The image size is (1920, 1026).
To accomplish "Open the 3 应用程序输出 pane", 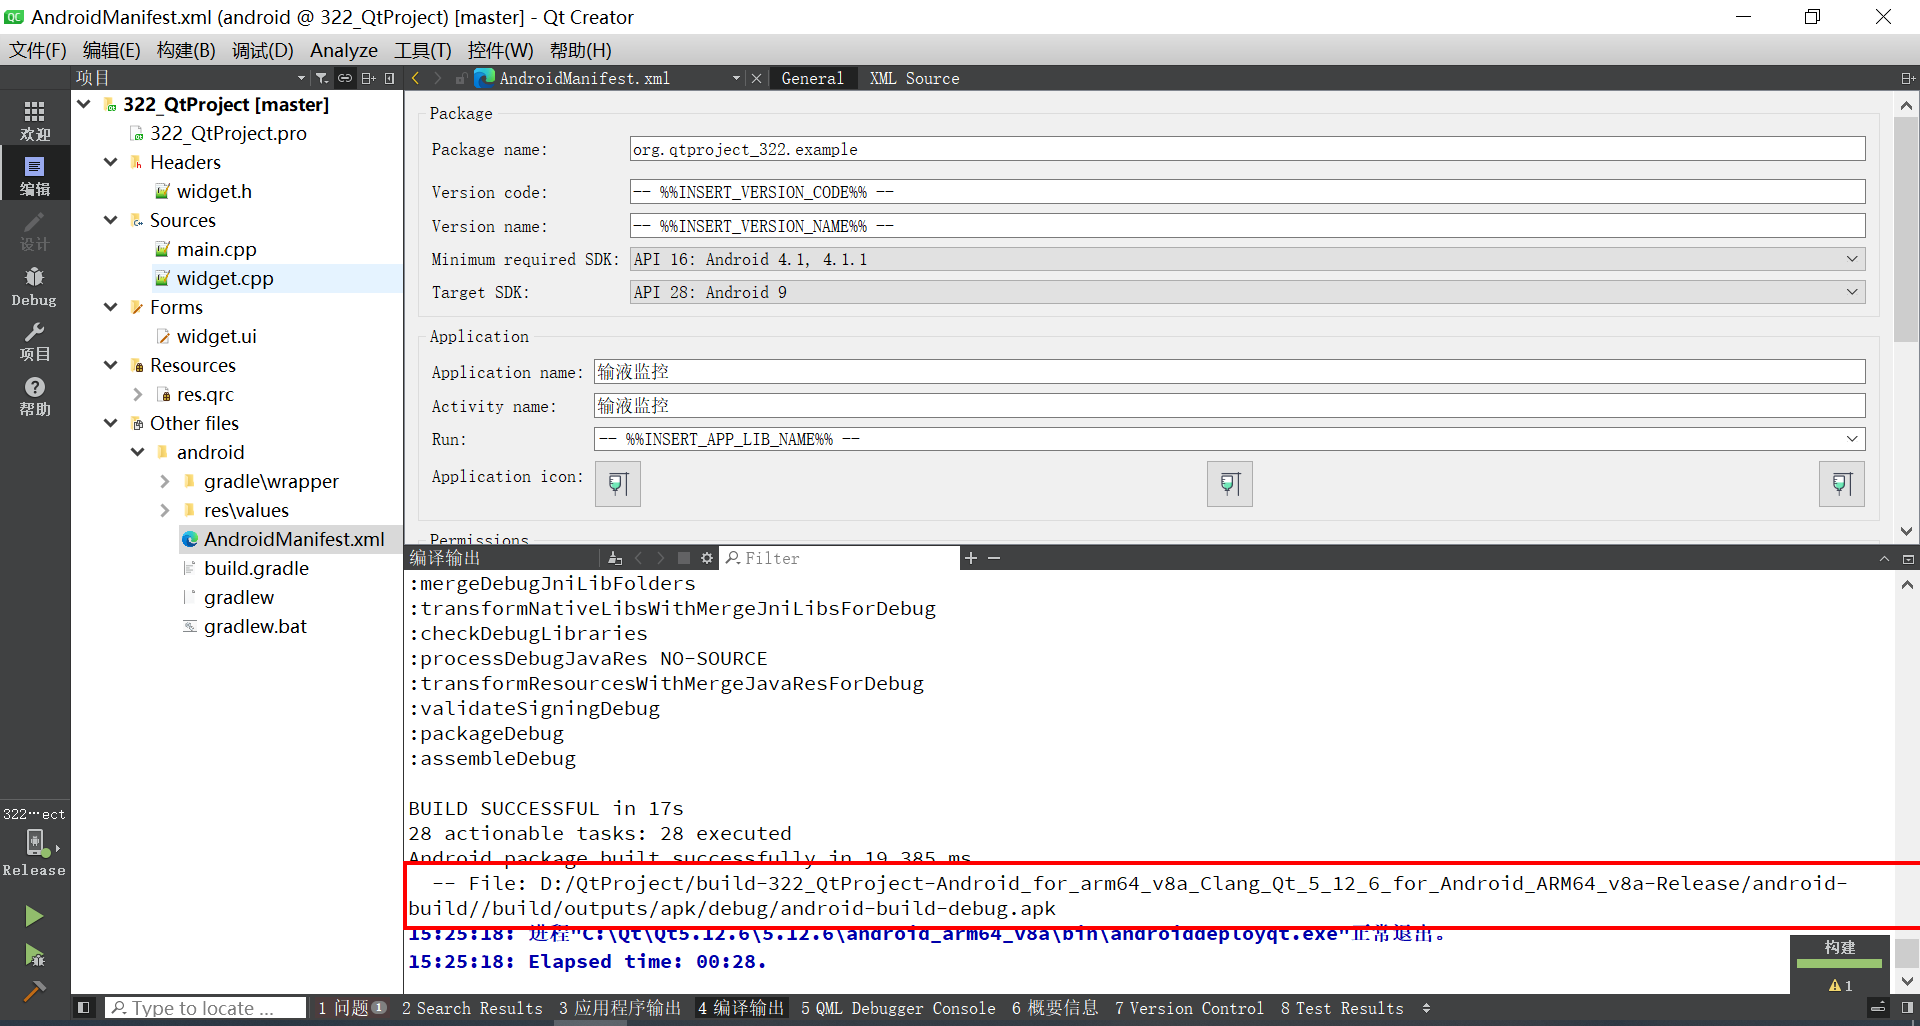I will click(620, 1008).
